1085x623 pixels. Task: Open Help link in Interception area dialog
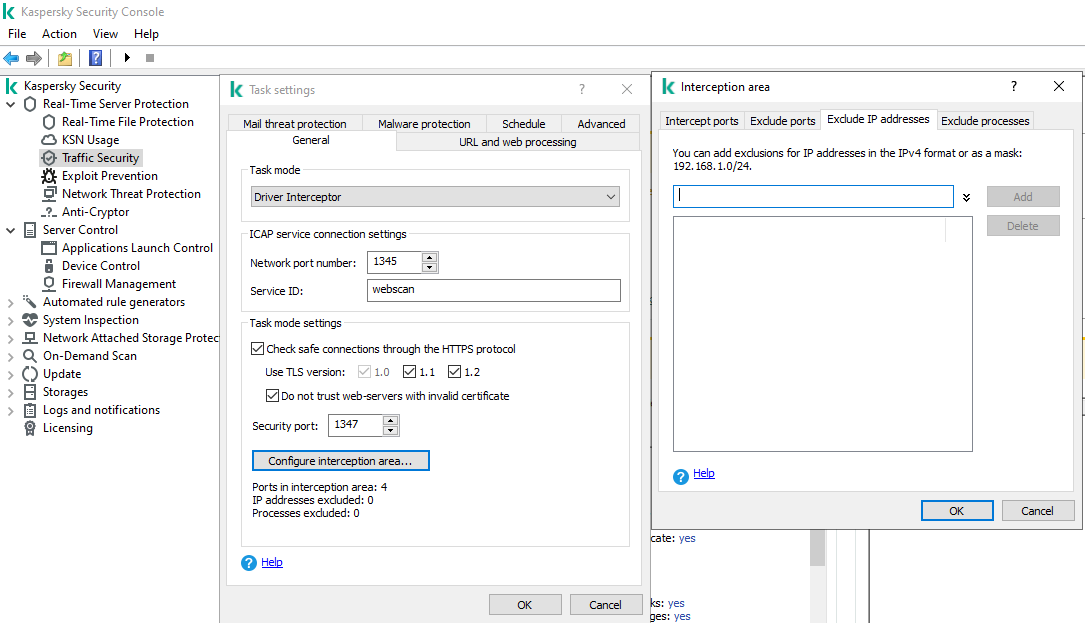coord(704,473)
